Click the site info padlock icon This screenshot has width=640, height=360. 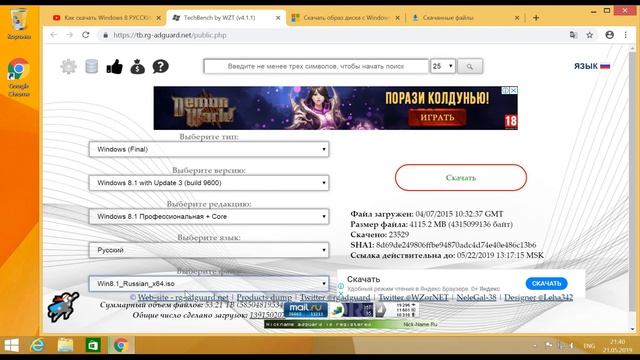click(x=105, y=35)
